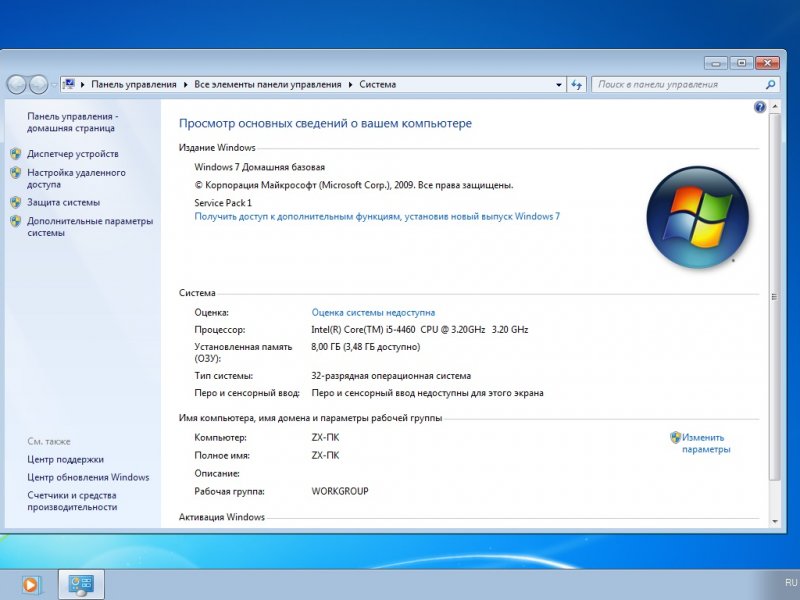The width and height of the screenshot is (800, 600).
Task: Open Центр обновления Windows link
Action: [88, 478]
